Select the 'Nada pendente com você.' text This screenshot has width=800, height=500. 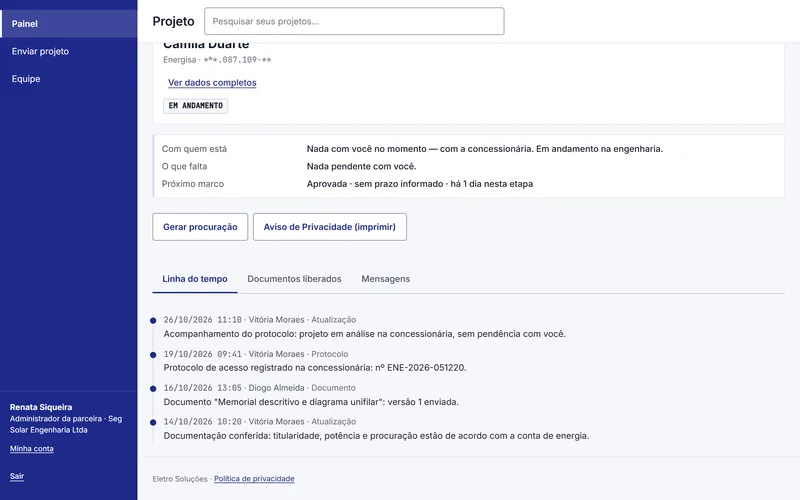point(361,166)
